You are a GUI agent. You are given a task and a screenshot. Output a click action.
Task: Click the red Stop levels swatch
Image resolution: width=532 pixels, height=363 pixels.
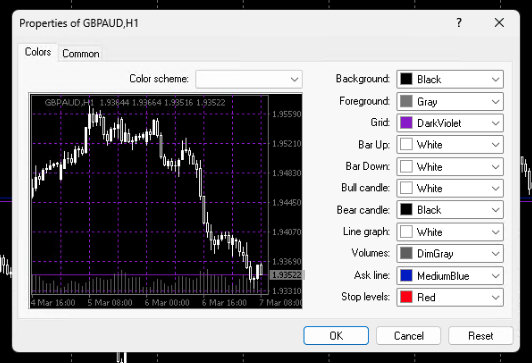point(406,297)
